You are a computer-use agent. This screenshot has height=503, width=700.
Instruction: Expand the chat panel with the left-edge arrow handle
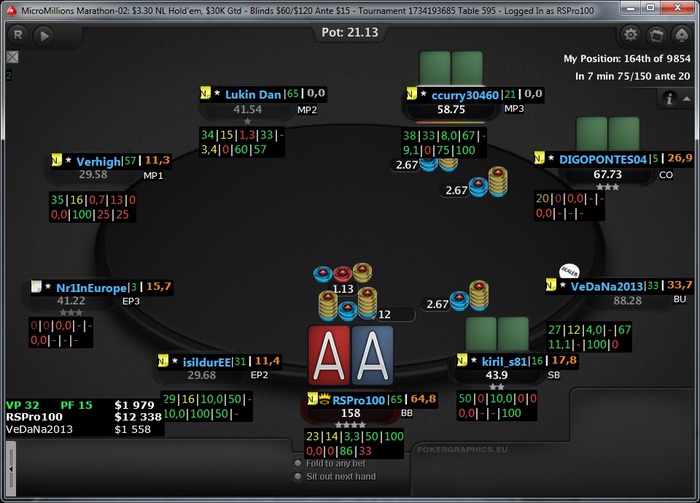tap(11, 469)
